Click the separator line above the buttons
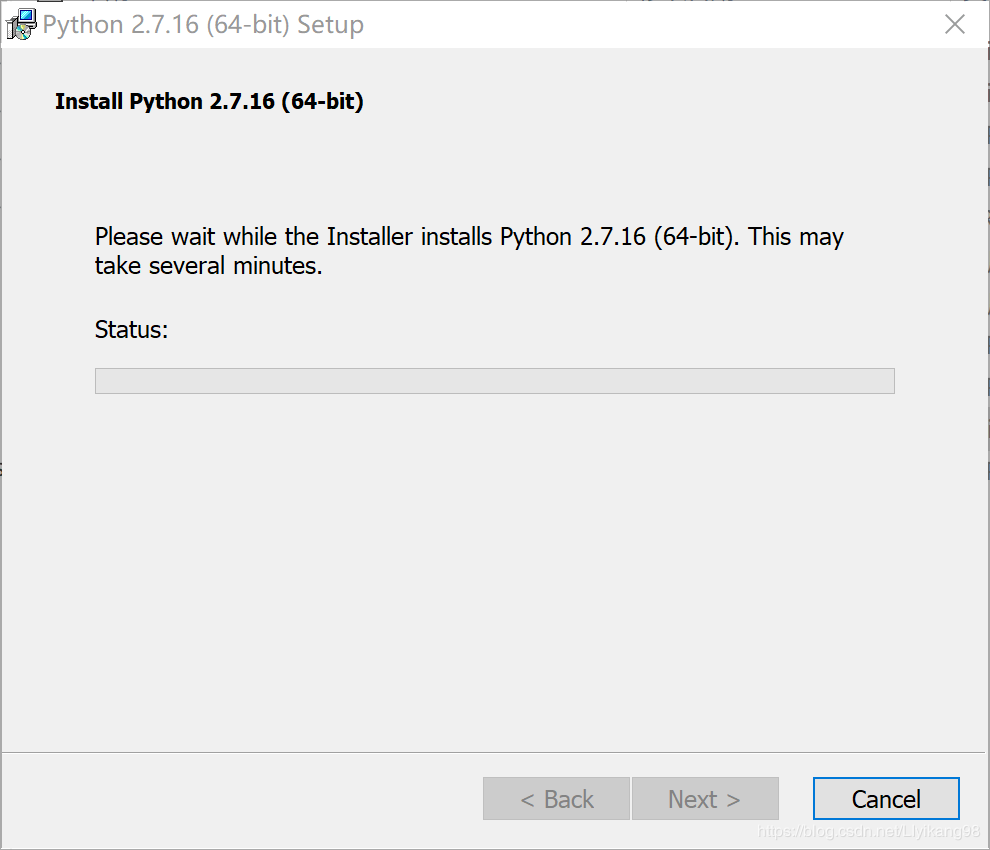This screenshot has height=850, width=990. 494,752
